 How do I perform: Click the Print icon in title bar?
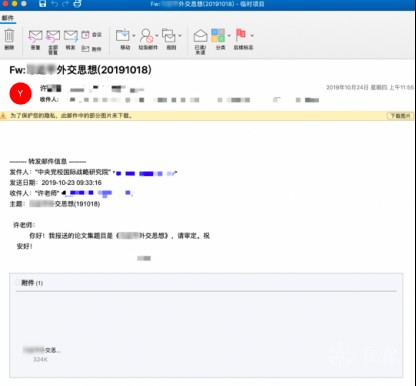coord(77,4)
